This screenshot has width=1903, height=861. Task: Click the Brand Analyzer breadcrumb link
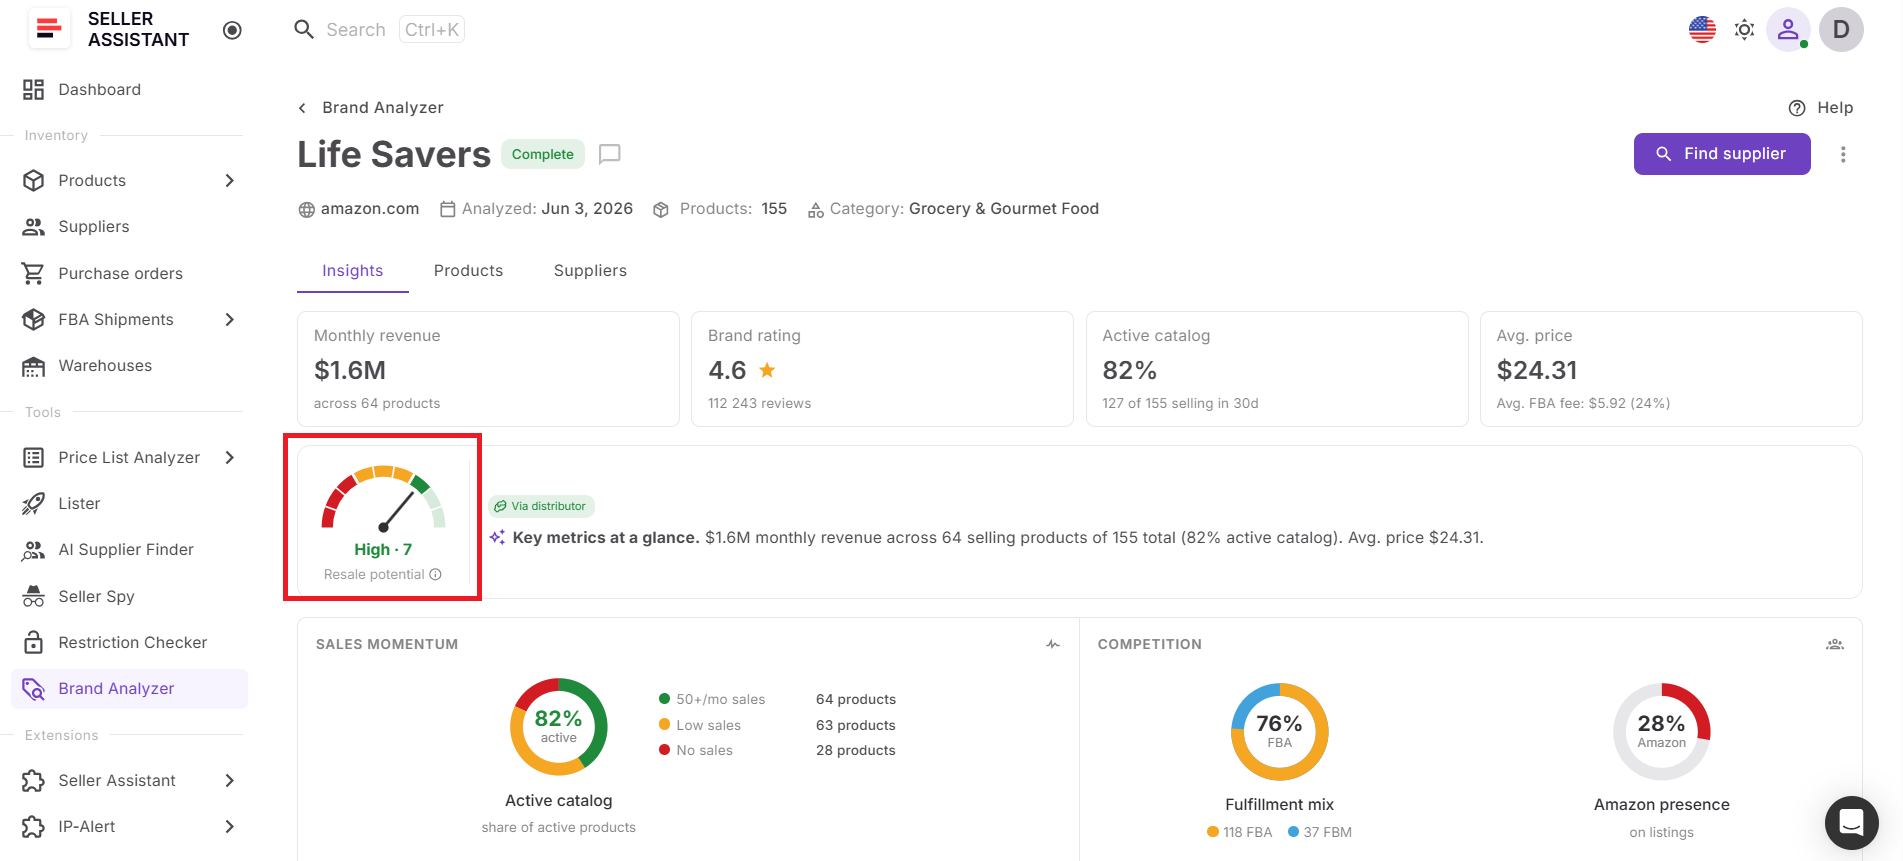pyautogui.click(x=383, y=108)
